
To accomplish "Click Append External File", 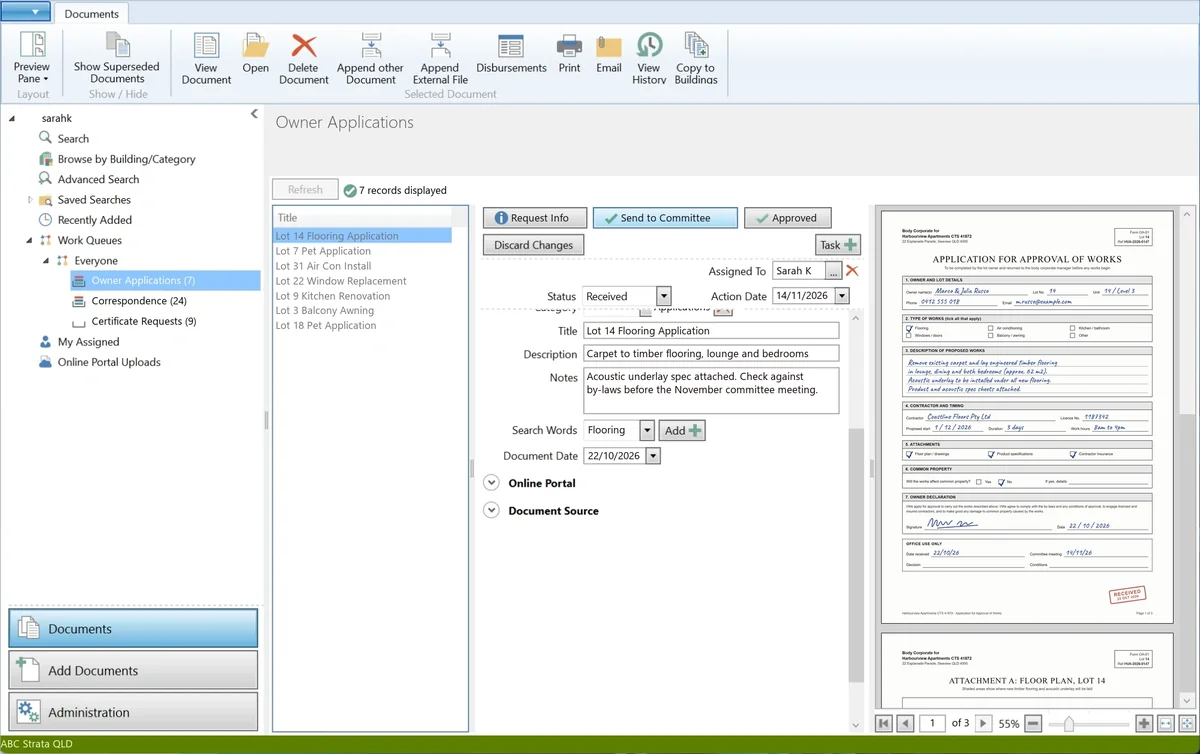I will (x=440, y=58).
